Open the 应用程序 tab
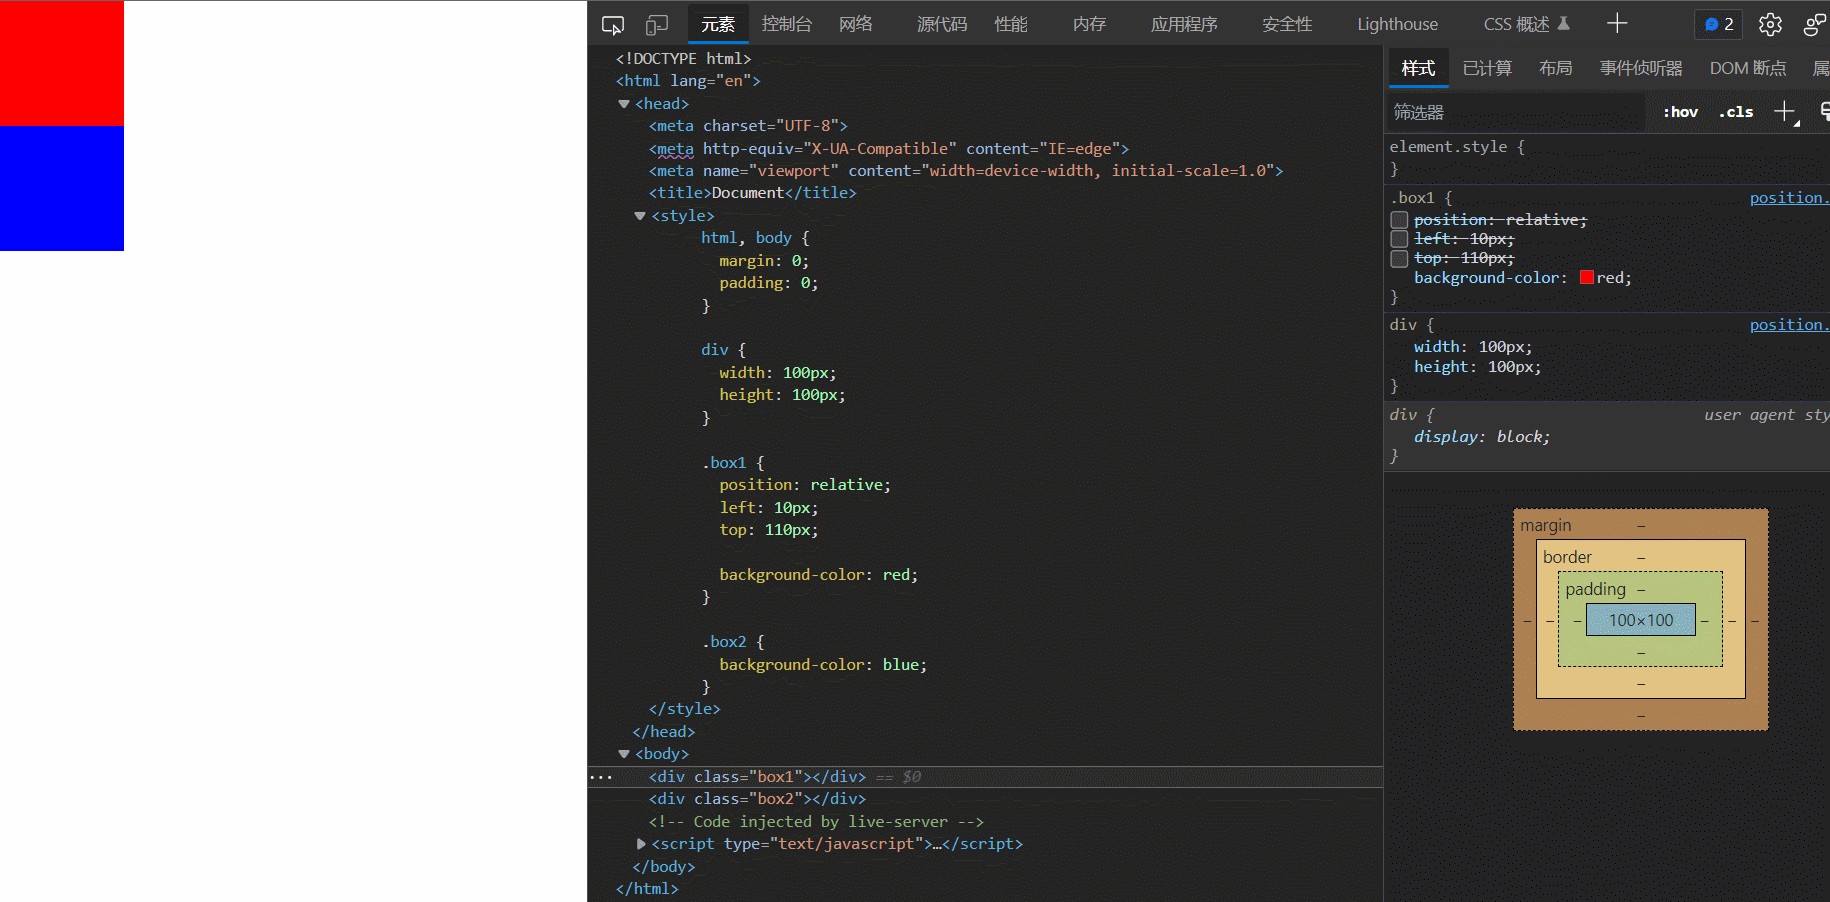 1184,24
